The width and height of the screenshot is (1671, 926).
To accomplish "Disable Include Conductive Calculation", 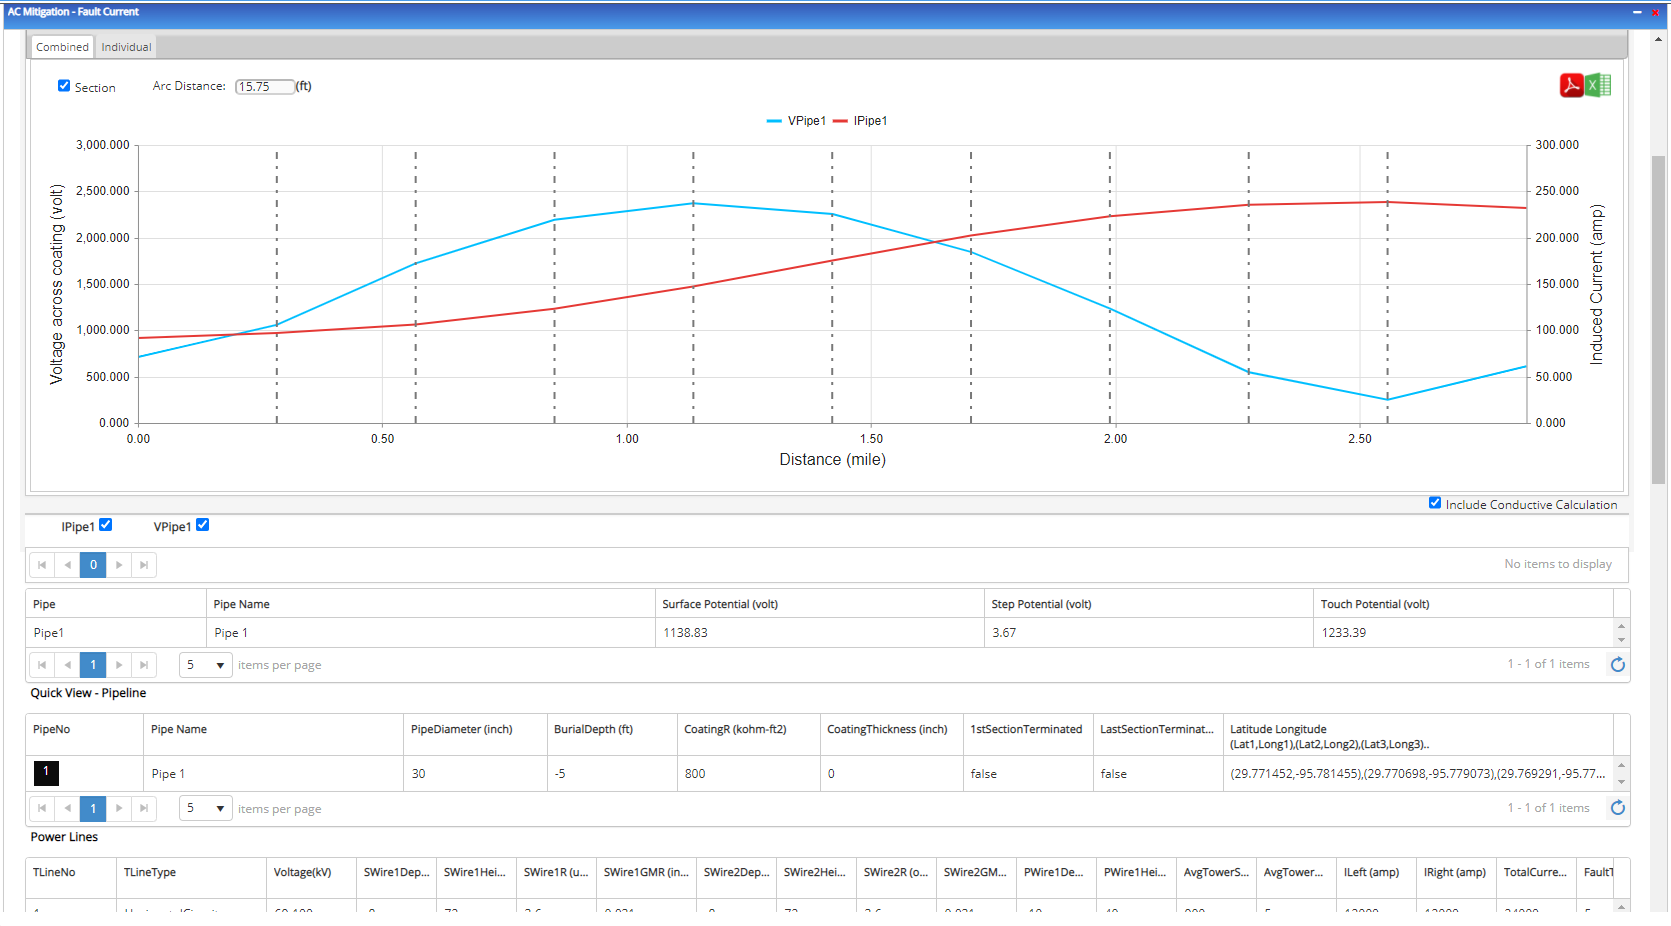I will coord(1435,502).
